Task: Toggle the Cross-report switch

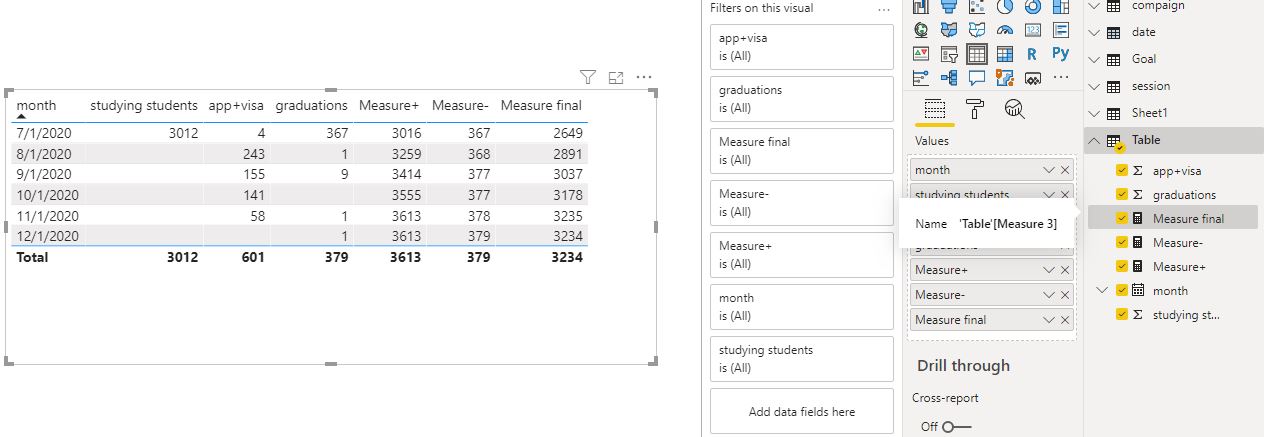Action: coord(957,427)
